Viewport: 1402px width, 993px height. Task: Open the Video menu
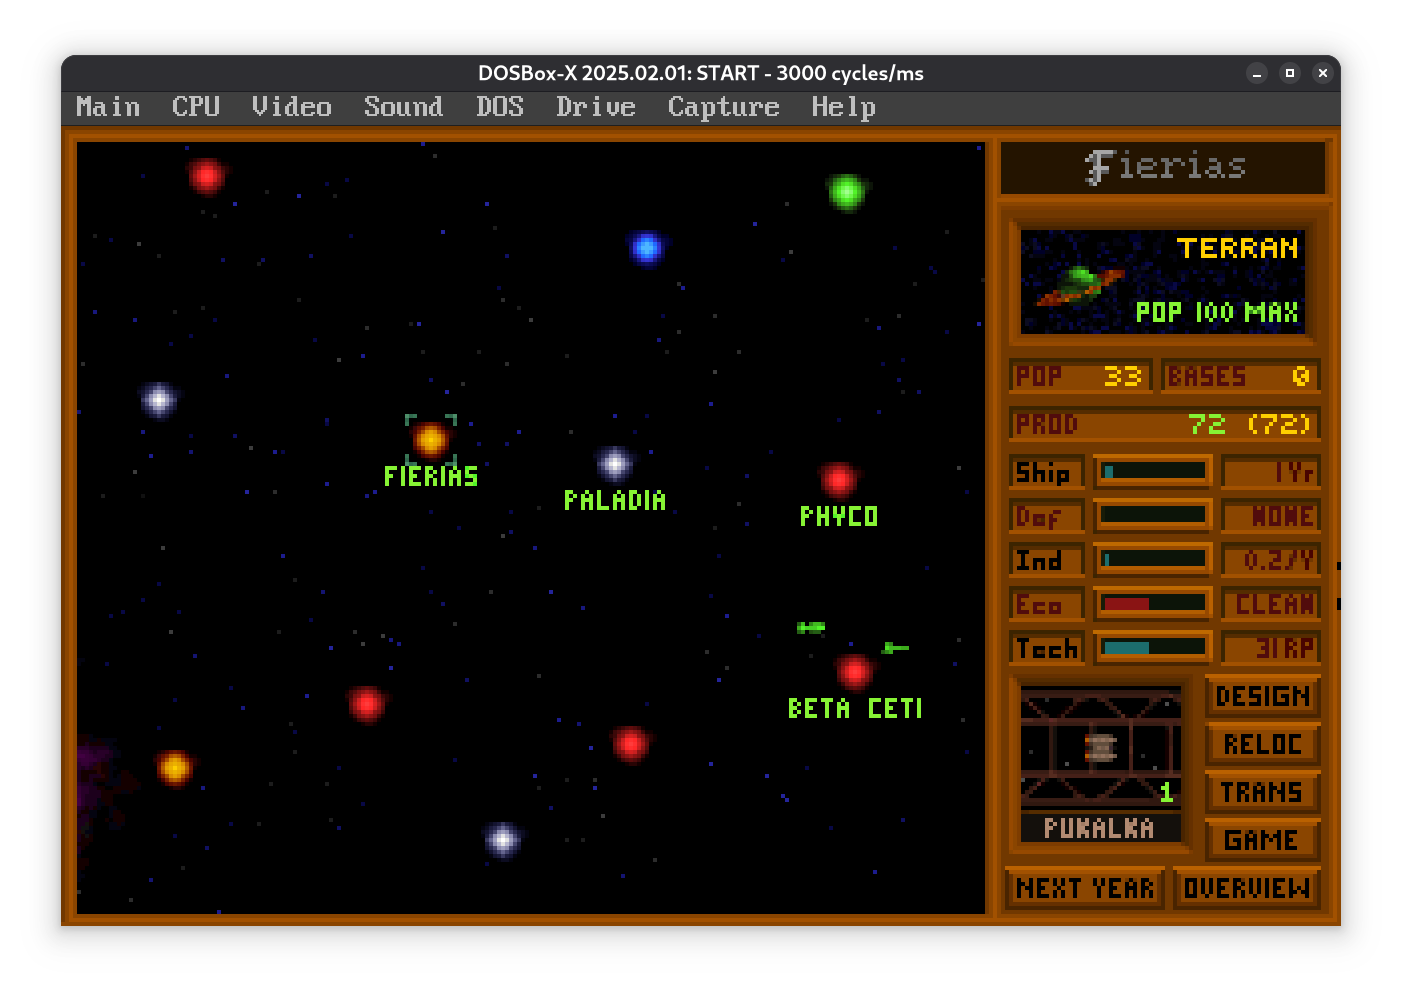coord(291,107)
